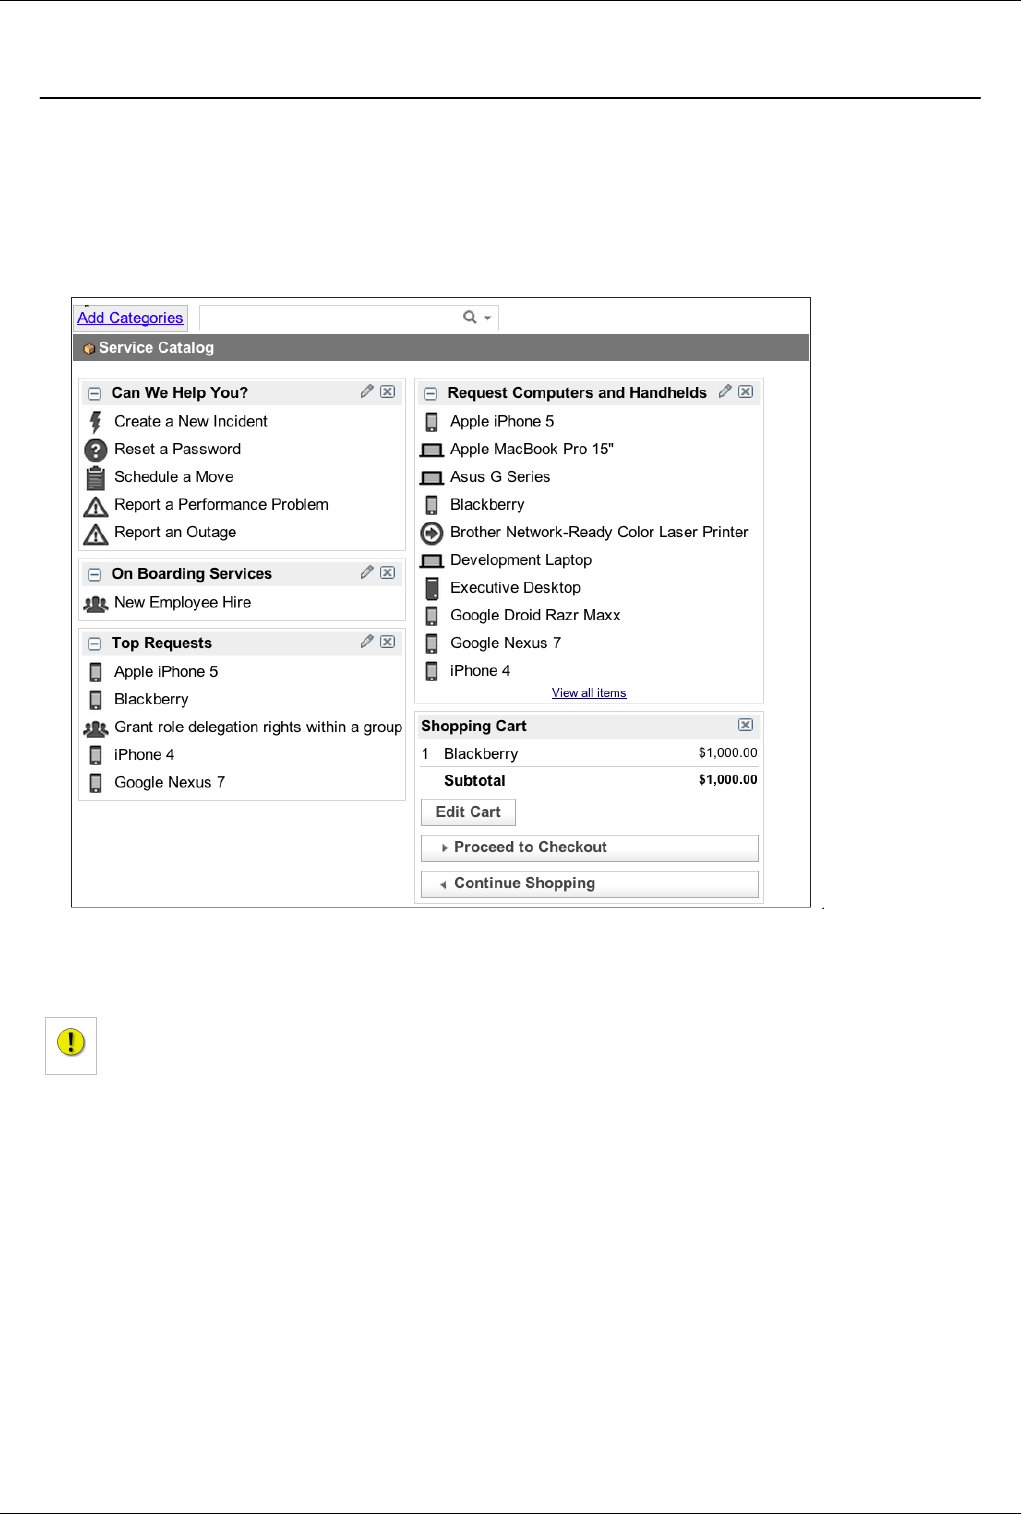Image resolution: width=1021 pixels, height=1514 pixels.
Task: Click the group icon beside Grant role delegation rights
Action: (96, 728)
